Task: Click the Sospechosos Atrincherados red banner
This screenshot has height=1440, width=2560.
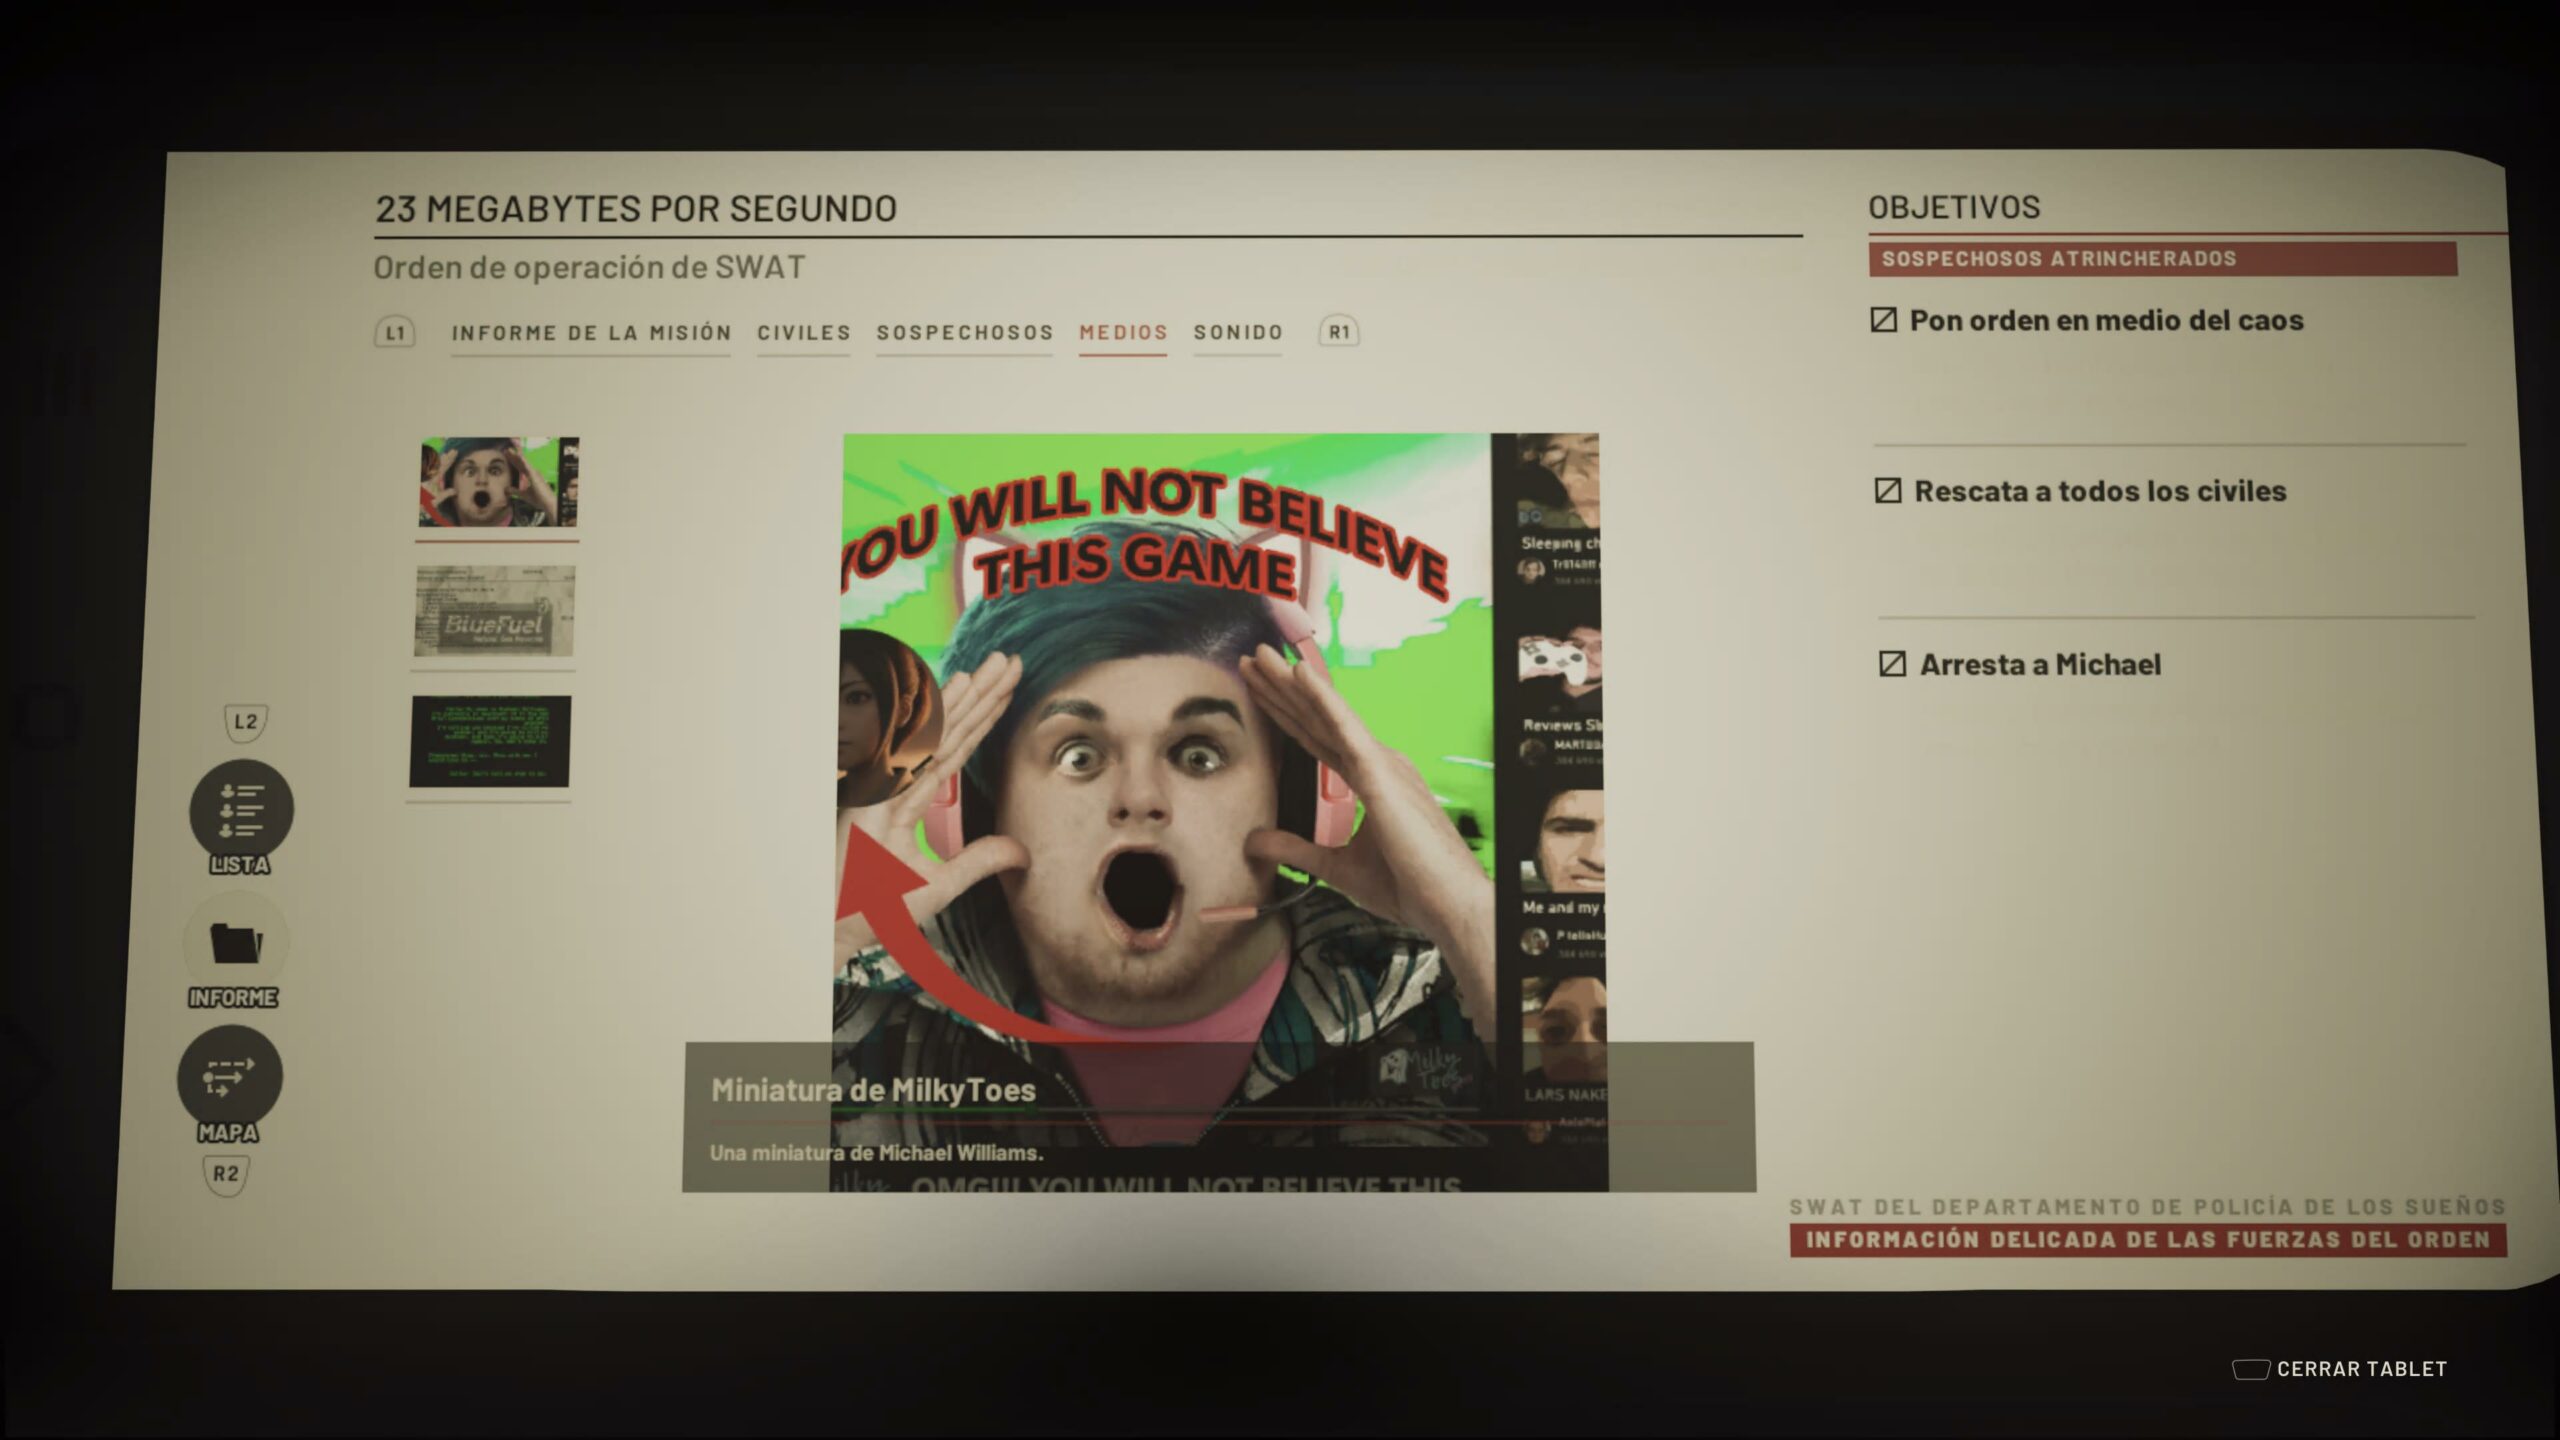Action: pyautogui.click(x=2162, y=259)
